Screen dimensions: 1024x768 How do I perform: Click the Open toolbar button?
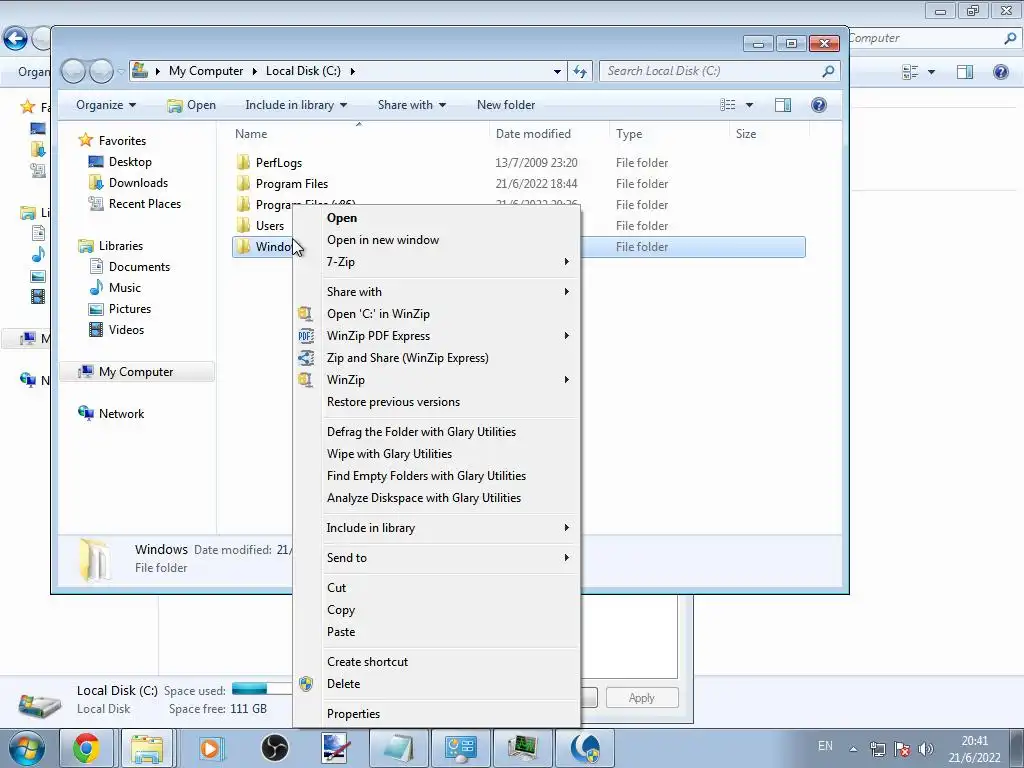pyautogui.click(x=191, y=105)
